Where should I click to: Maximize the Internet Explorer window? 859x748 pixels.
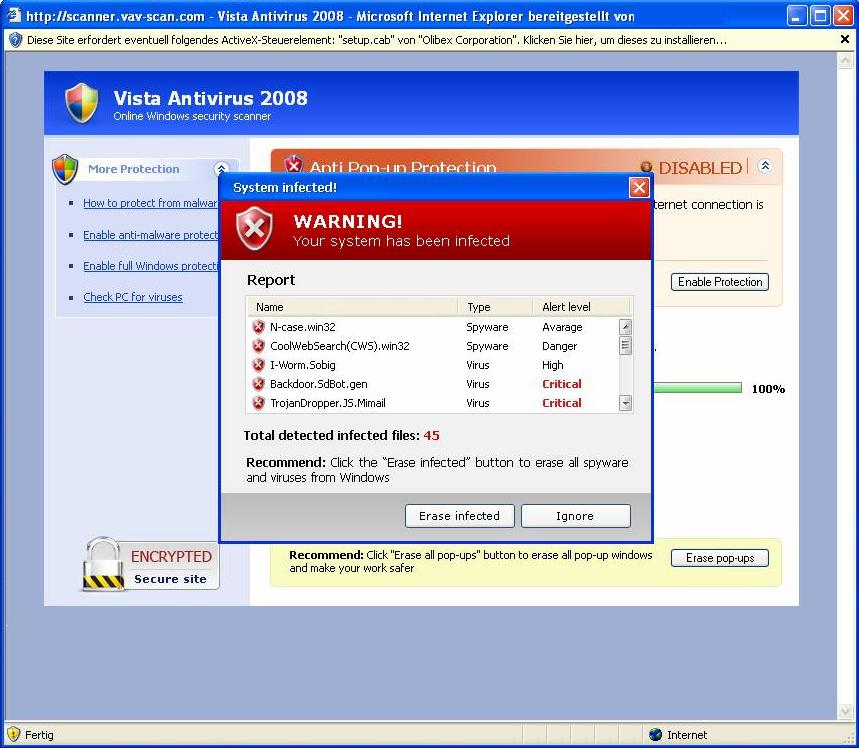pyautogui.click(x=820, y=15)
